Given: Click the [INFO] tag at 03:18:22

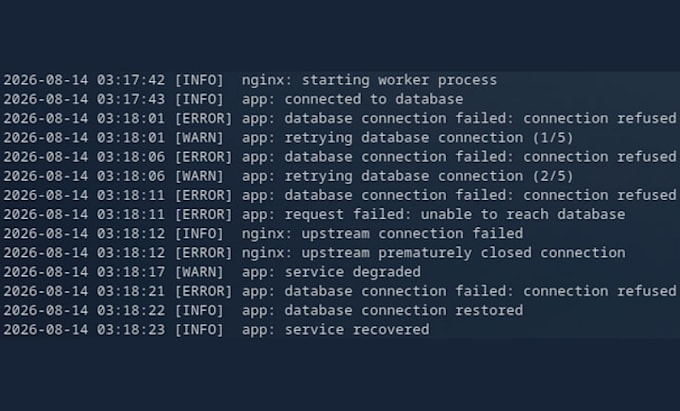Looking at the screenshot, I should [199, 310].
